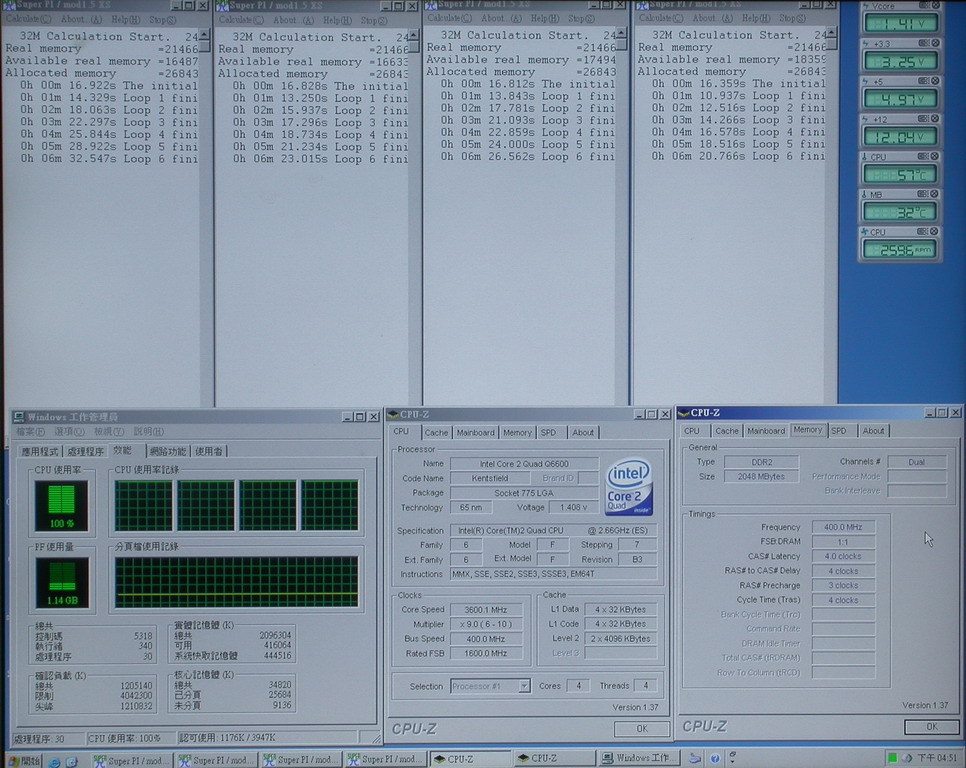966x768 pixels.
Task: Click the CPU usage gauge showing 100 %
Action: 61,506
